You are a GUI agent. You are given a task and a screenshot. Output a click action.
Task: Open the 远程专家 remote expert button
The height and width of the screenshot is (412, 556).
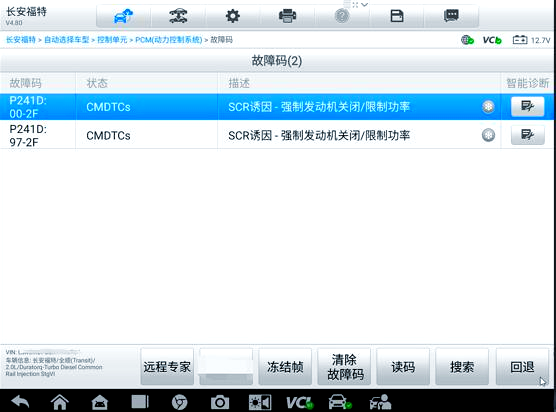167,367
